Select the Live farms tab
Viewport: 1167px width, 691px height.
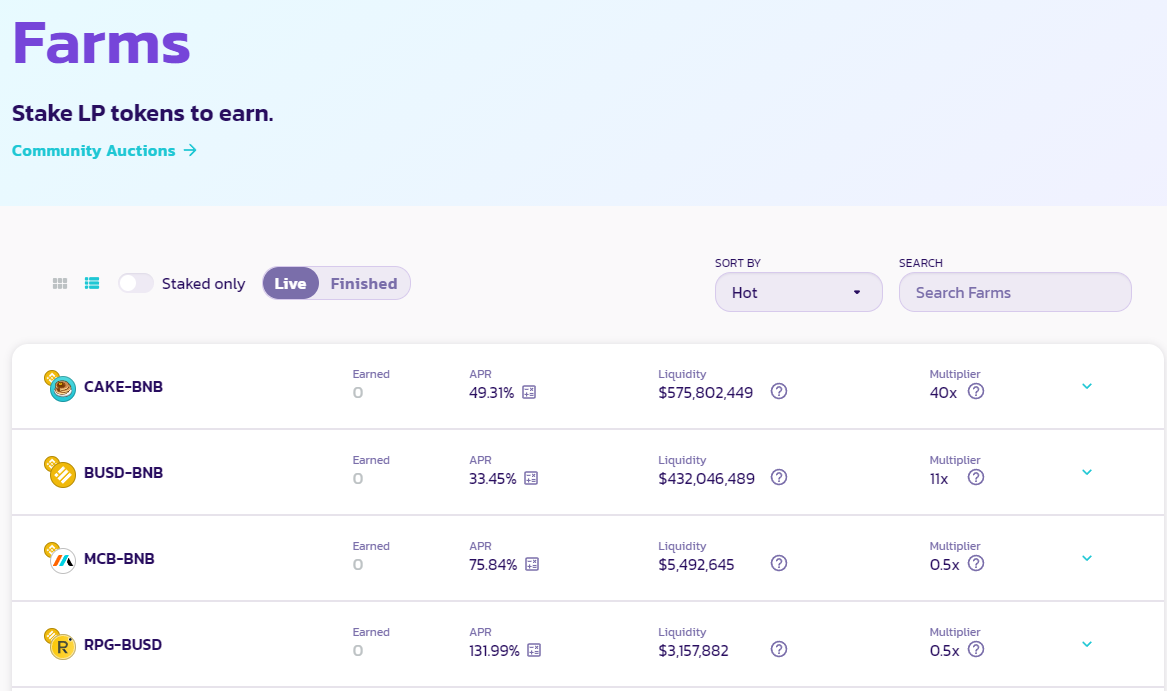coord(290,284)
